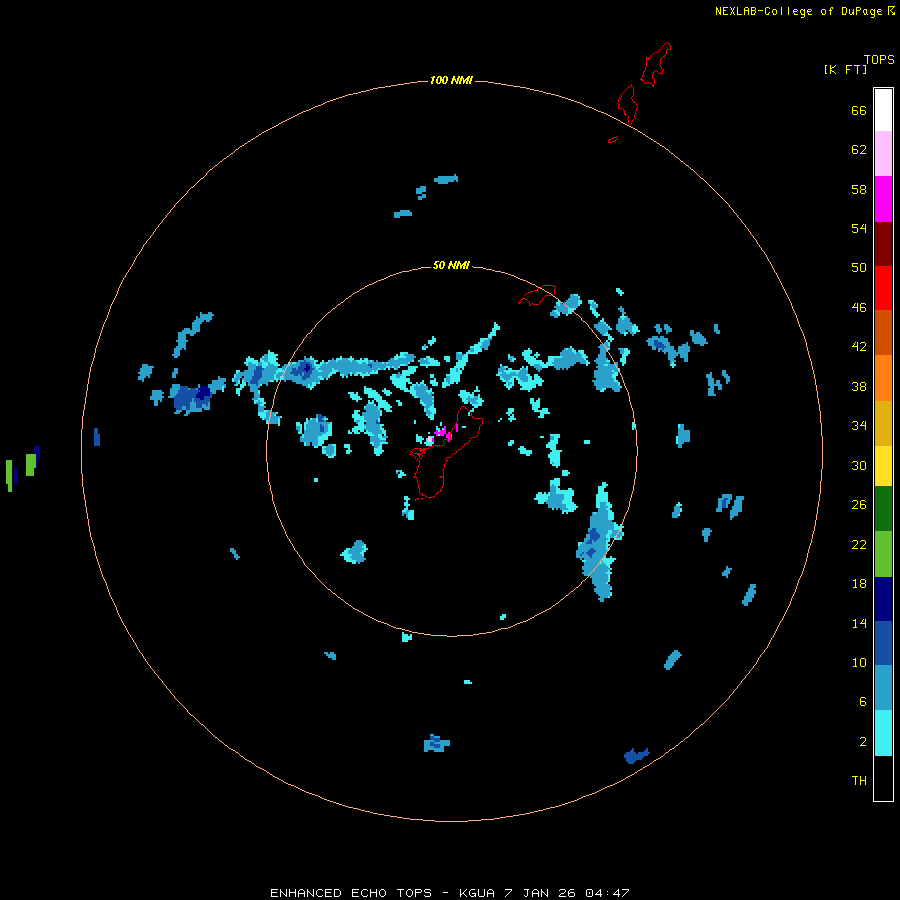Screen dimensions: 900x900
Task: Click the '34' legend value
Action: (859, 426)
